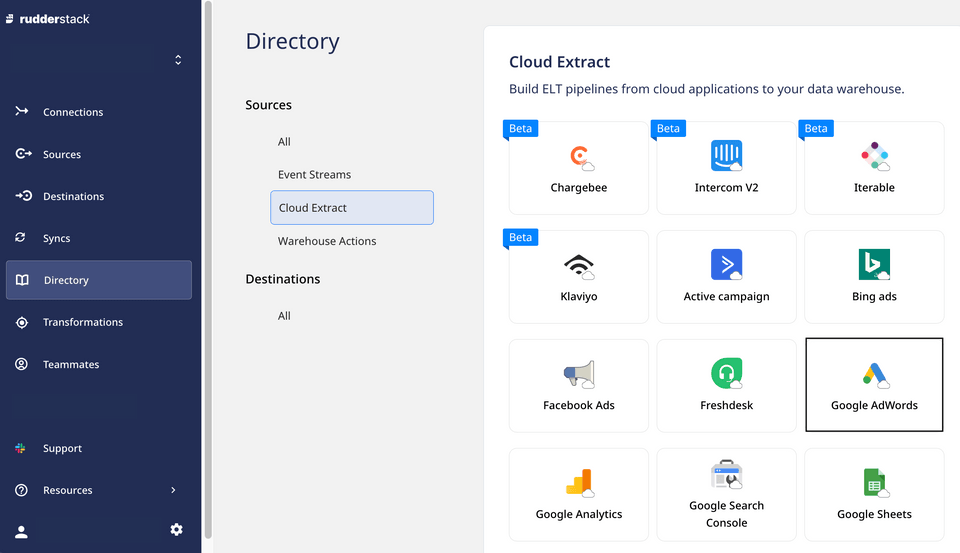Viewport: 960px width, 553px height.
Task: Open the Teammates page
Action: [x=71, y=364]
